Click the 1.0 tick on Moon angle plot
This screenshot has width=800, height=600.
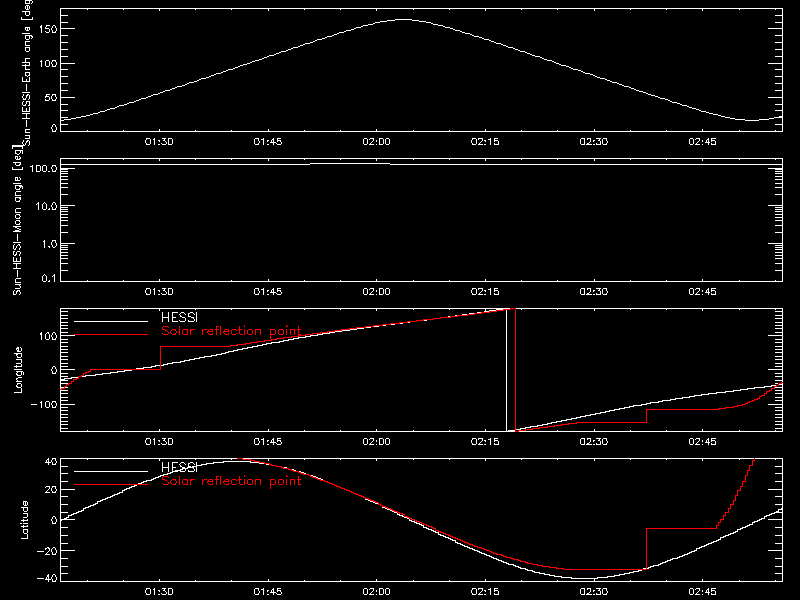(x=49, y=244)
